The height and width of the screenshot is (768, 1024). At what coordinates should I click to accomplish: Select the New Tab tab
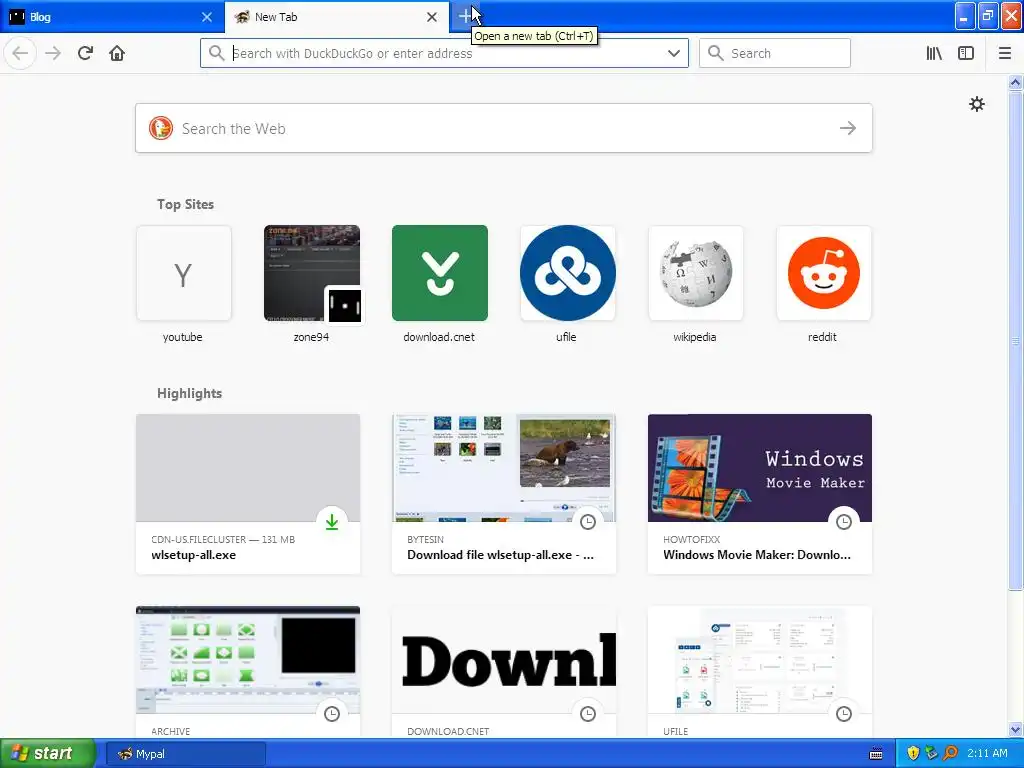point(336,17)
